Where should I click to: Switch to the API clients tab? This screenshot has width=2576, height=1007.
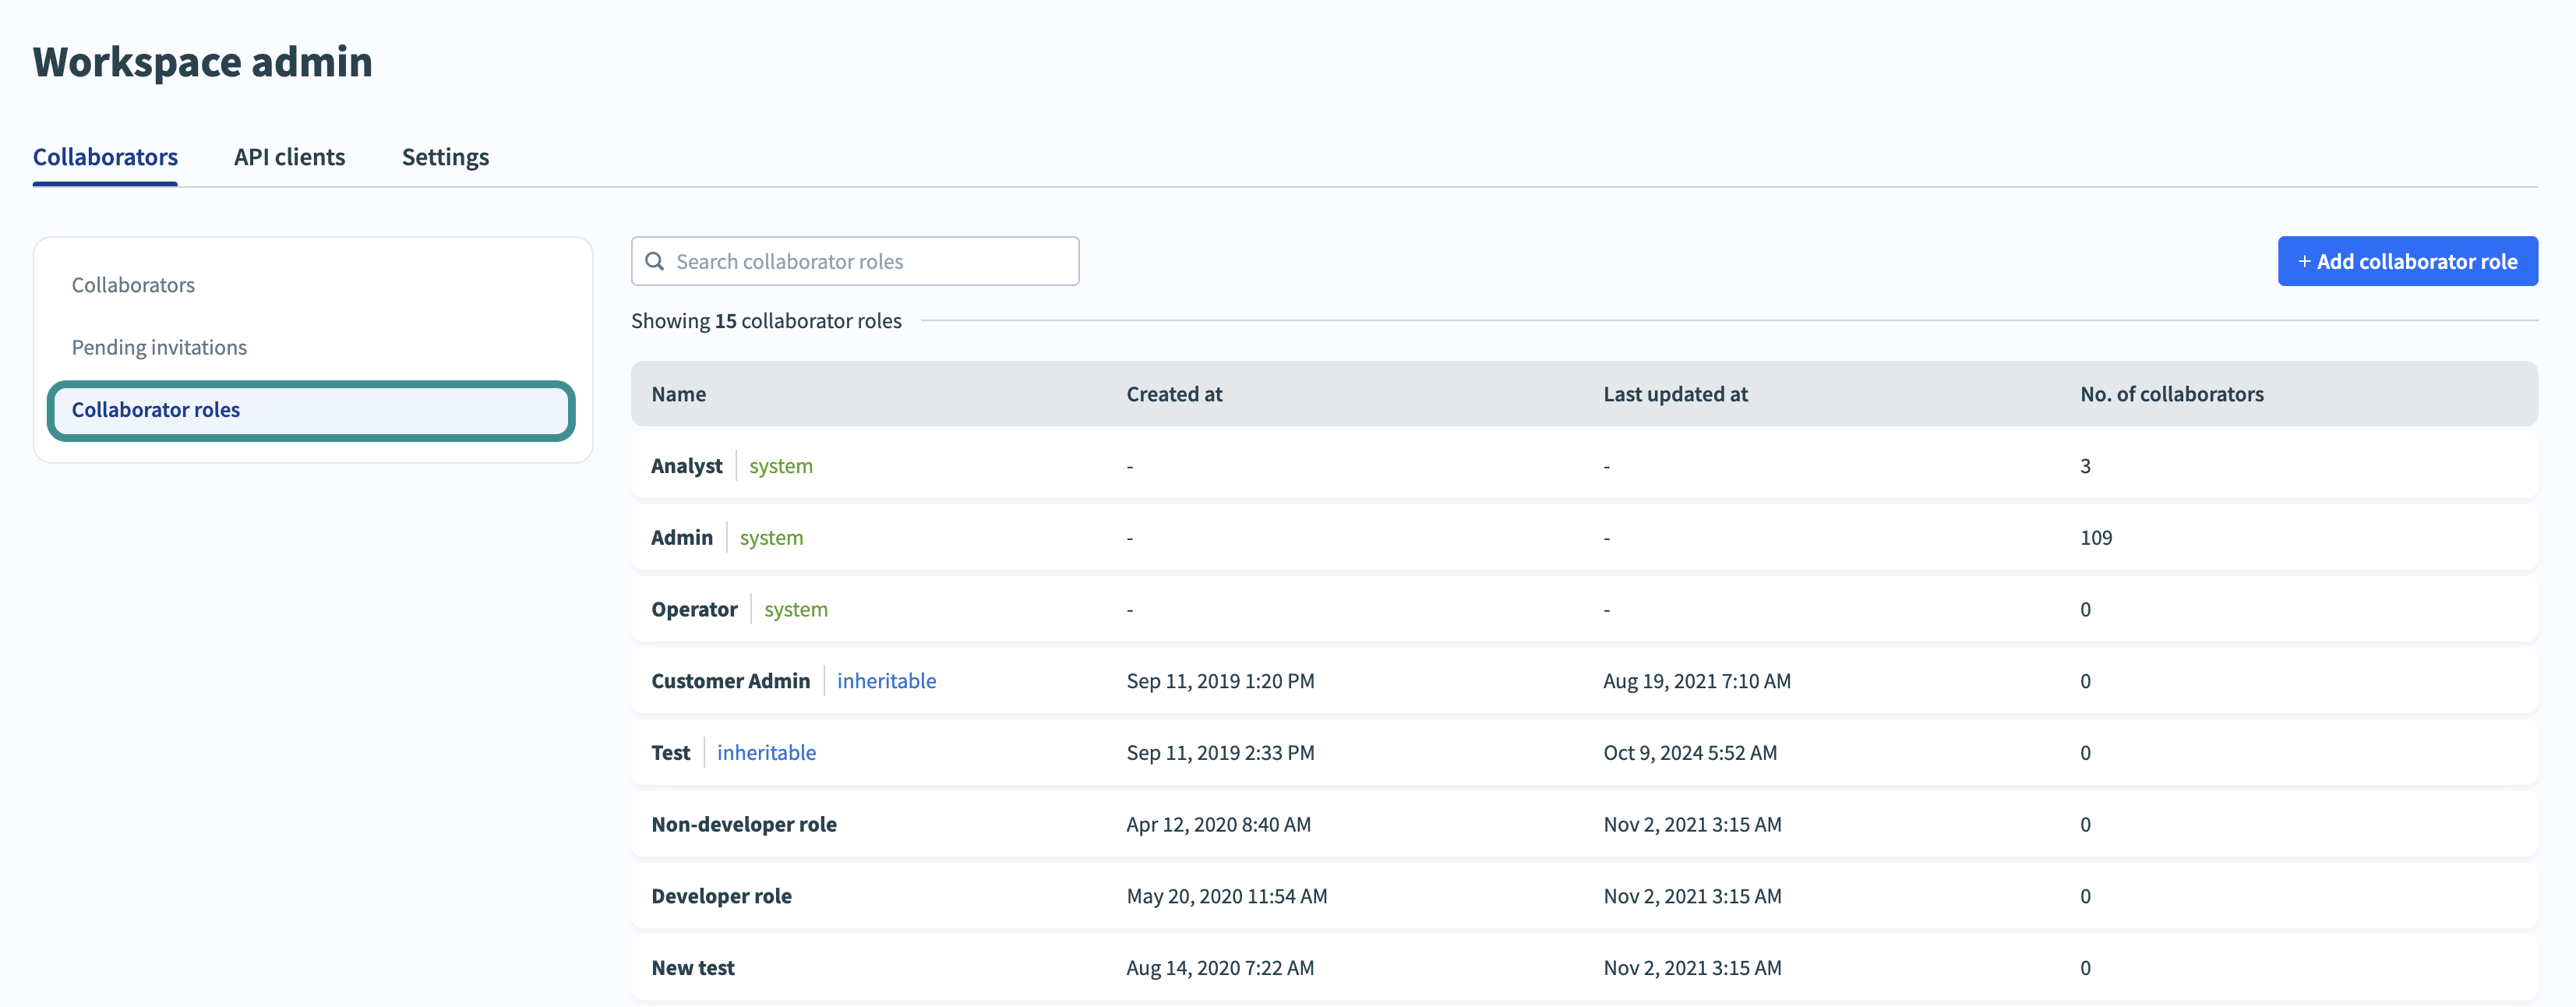pyautogui.click(x=289, y=157)
